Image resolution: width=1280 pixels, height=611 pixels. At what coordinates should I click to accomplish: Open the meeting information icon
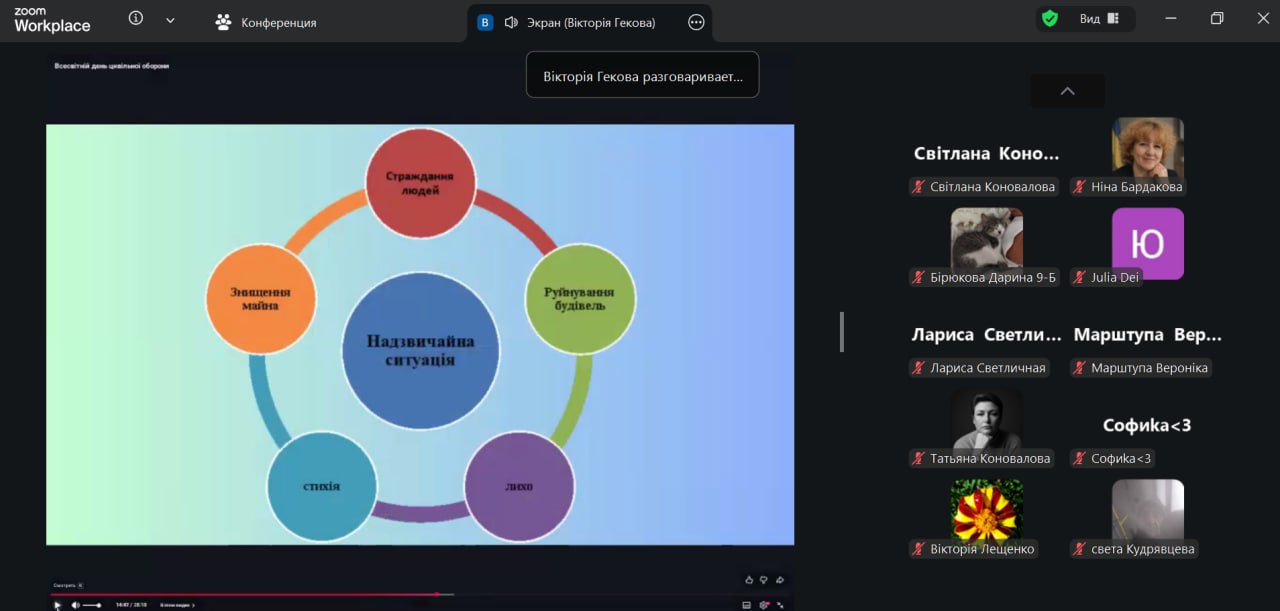click(136, 19)
